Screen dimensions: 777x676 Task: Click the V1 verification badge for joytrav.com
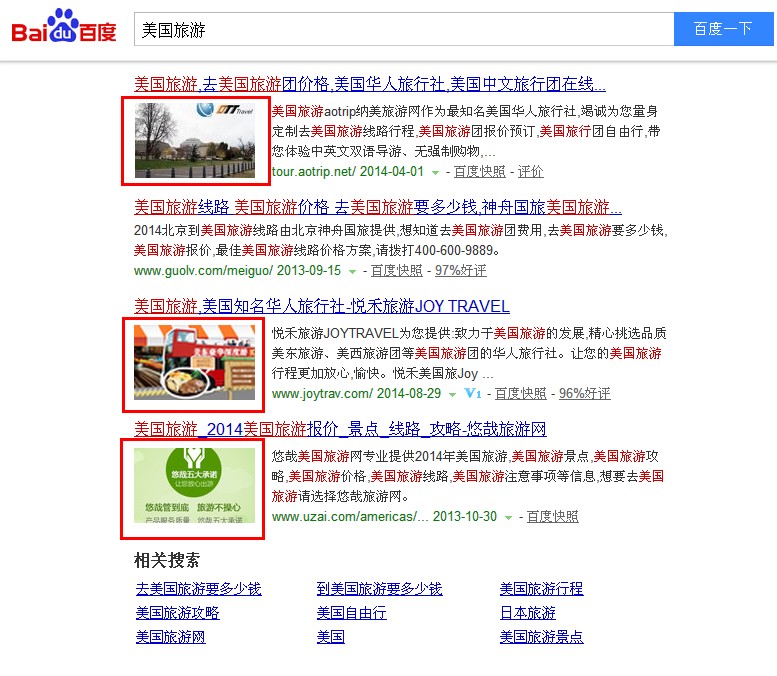[473, 394]
